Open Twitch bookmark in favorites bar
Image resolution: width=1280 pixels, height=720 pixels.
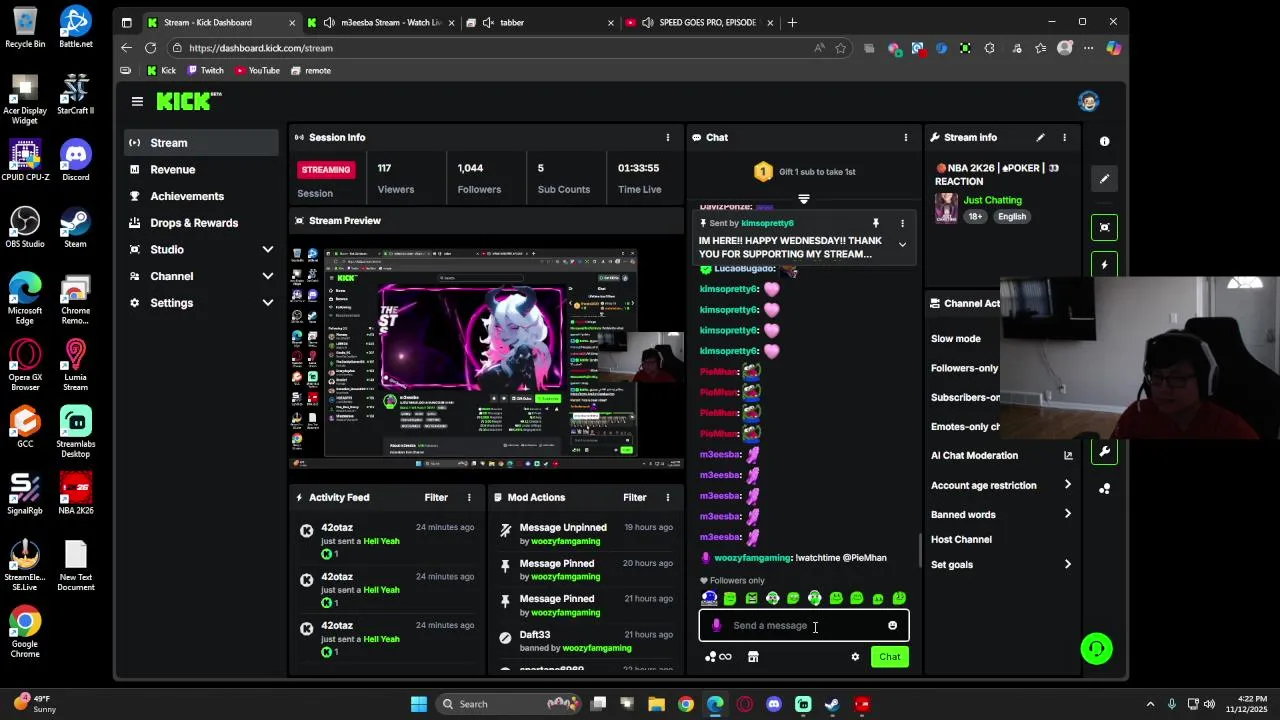[x=205, y=70]
